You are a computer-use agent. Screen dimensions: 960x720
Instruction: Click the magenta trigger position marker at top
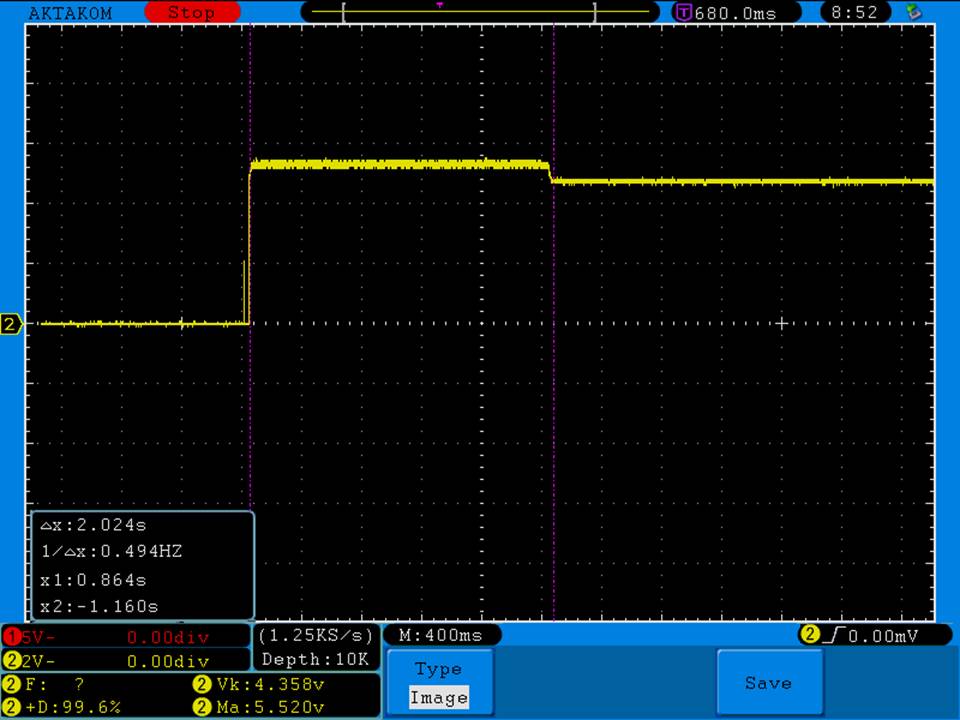click(x=439, y=5)
